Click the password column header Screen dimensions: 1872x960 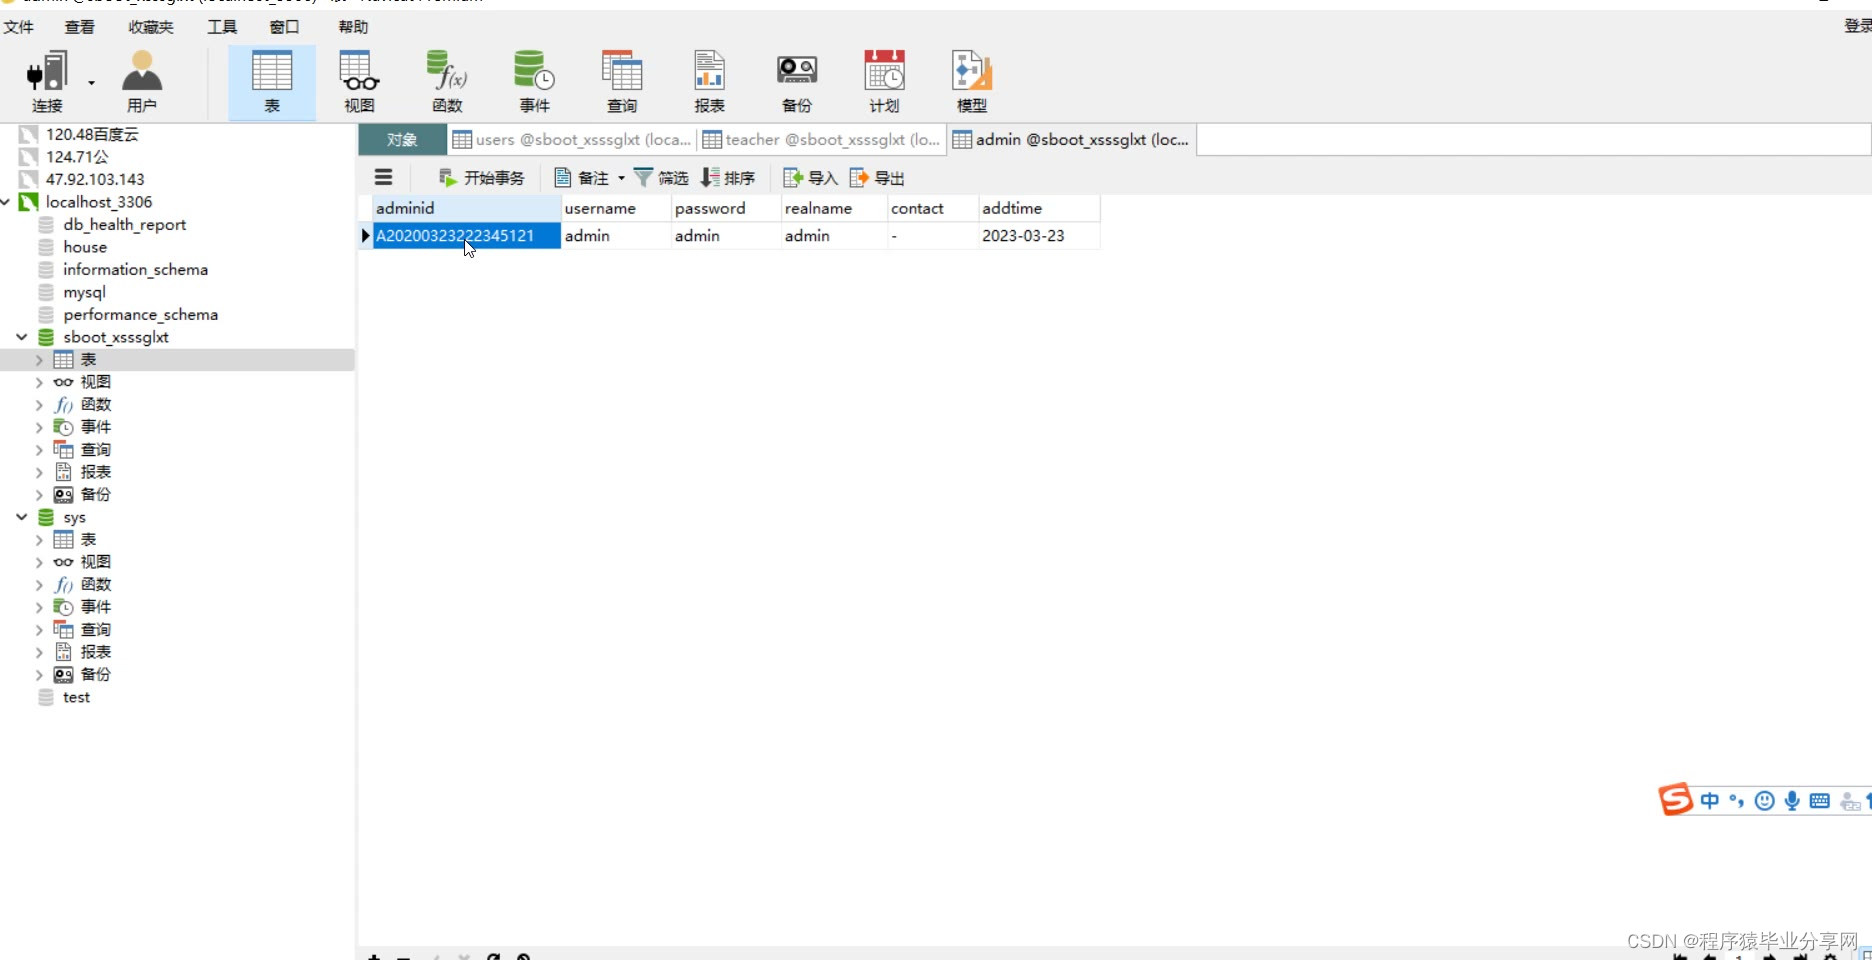726,208
